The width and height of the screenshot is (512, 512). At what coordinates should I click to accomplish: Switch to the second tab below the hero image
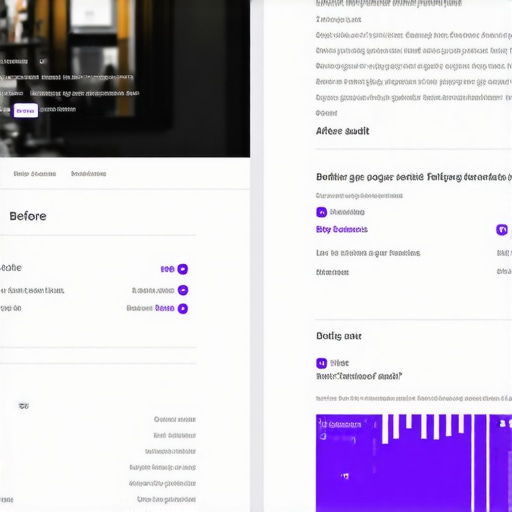pos(88,174)
